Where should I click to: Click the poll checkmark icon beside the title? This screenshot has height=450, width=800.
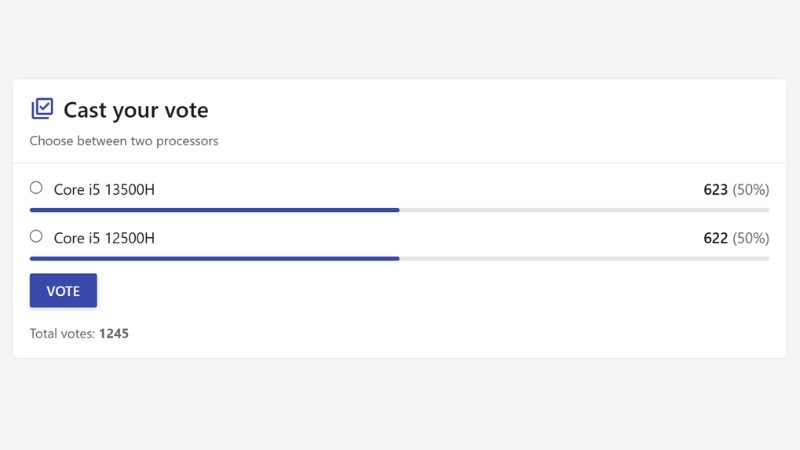42,109
